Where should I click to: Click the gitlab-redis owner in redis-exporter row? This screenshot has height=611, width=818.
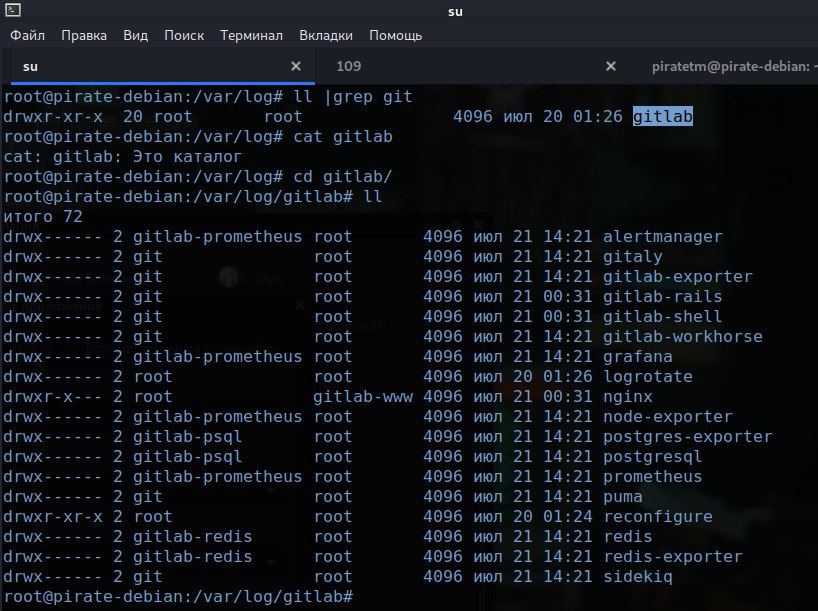tap(193, 557)
